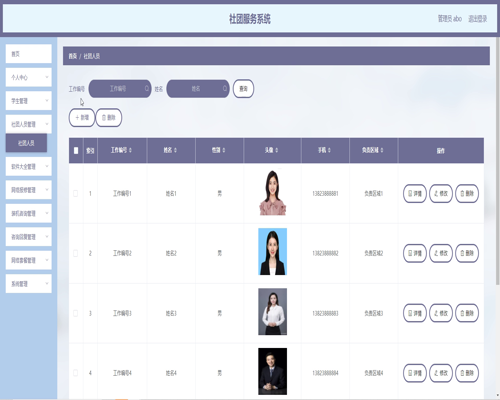Expand 学生管理 sidebar menu
Image resolution: width=500 pixels, height=400 pixels.
[29, 101]
